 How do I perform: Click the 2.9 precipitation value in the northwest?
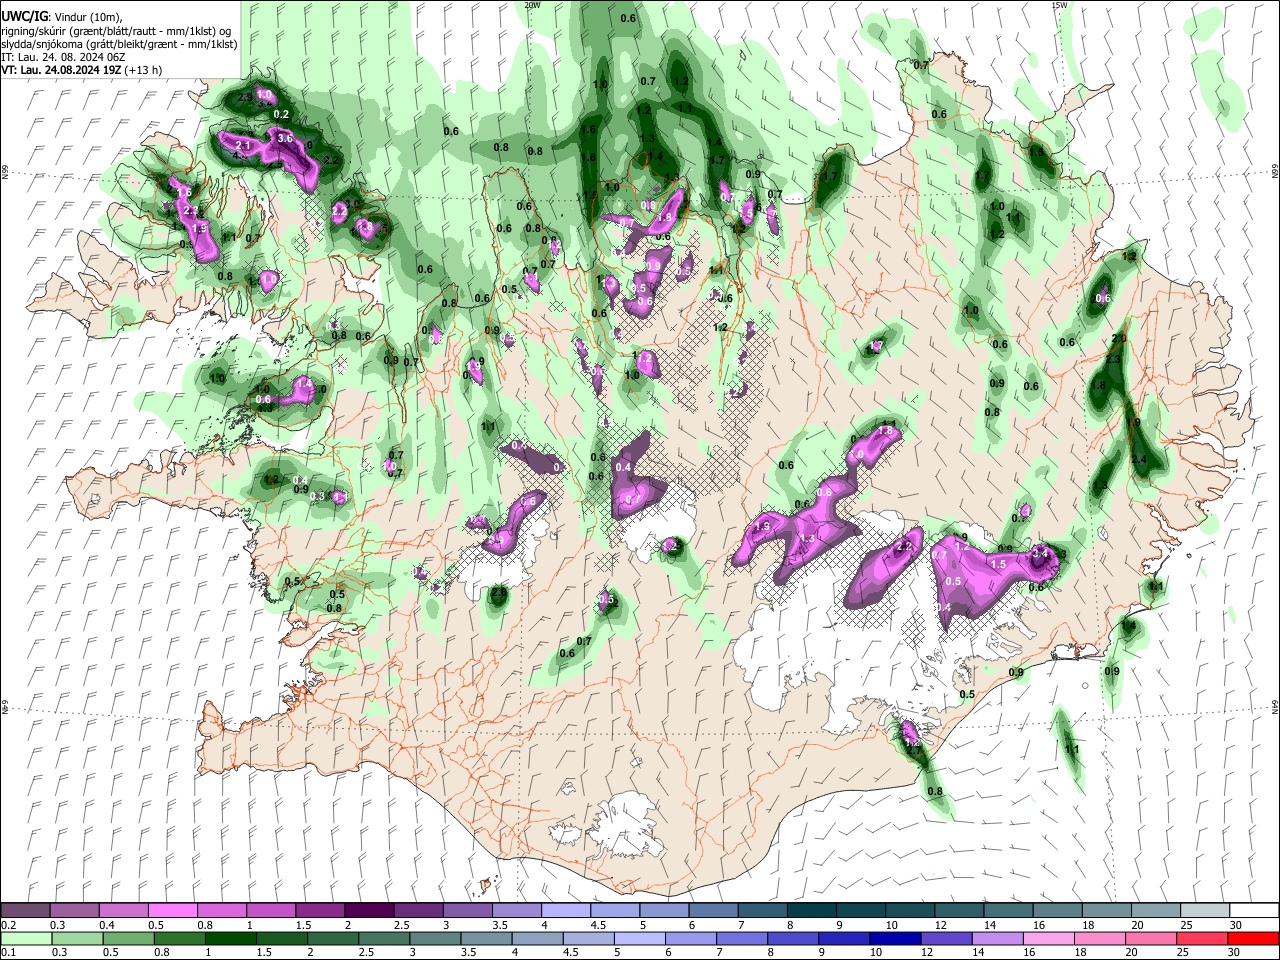245,97
